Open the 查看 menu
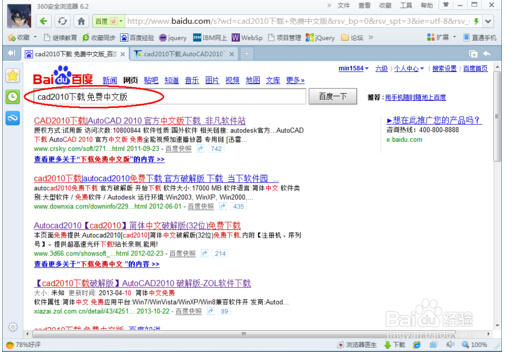Screen dimensions: 519x360 click(364, 5)
